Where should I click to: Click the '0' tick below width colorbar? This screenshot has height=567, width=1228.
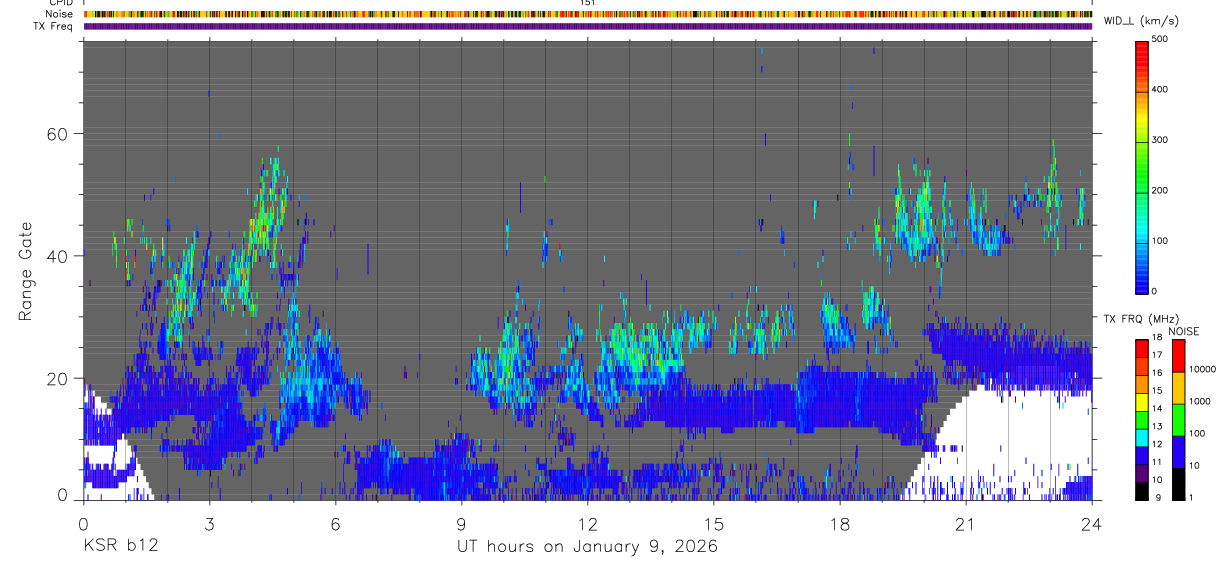pyautogui.click(x=1155, y=291)
